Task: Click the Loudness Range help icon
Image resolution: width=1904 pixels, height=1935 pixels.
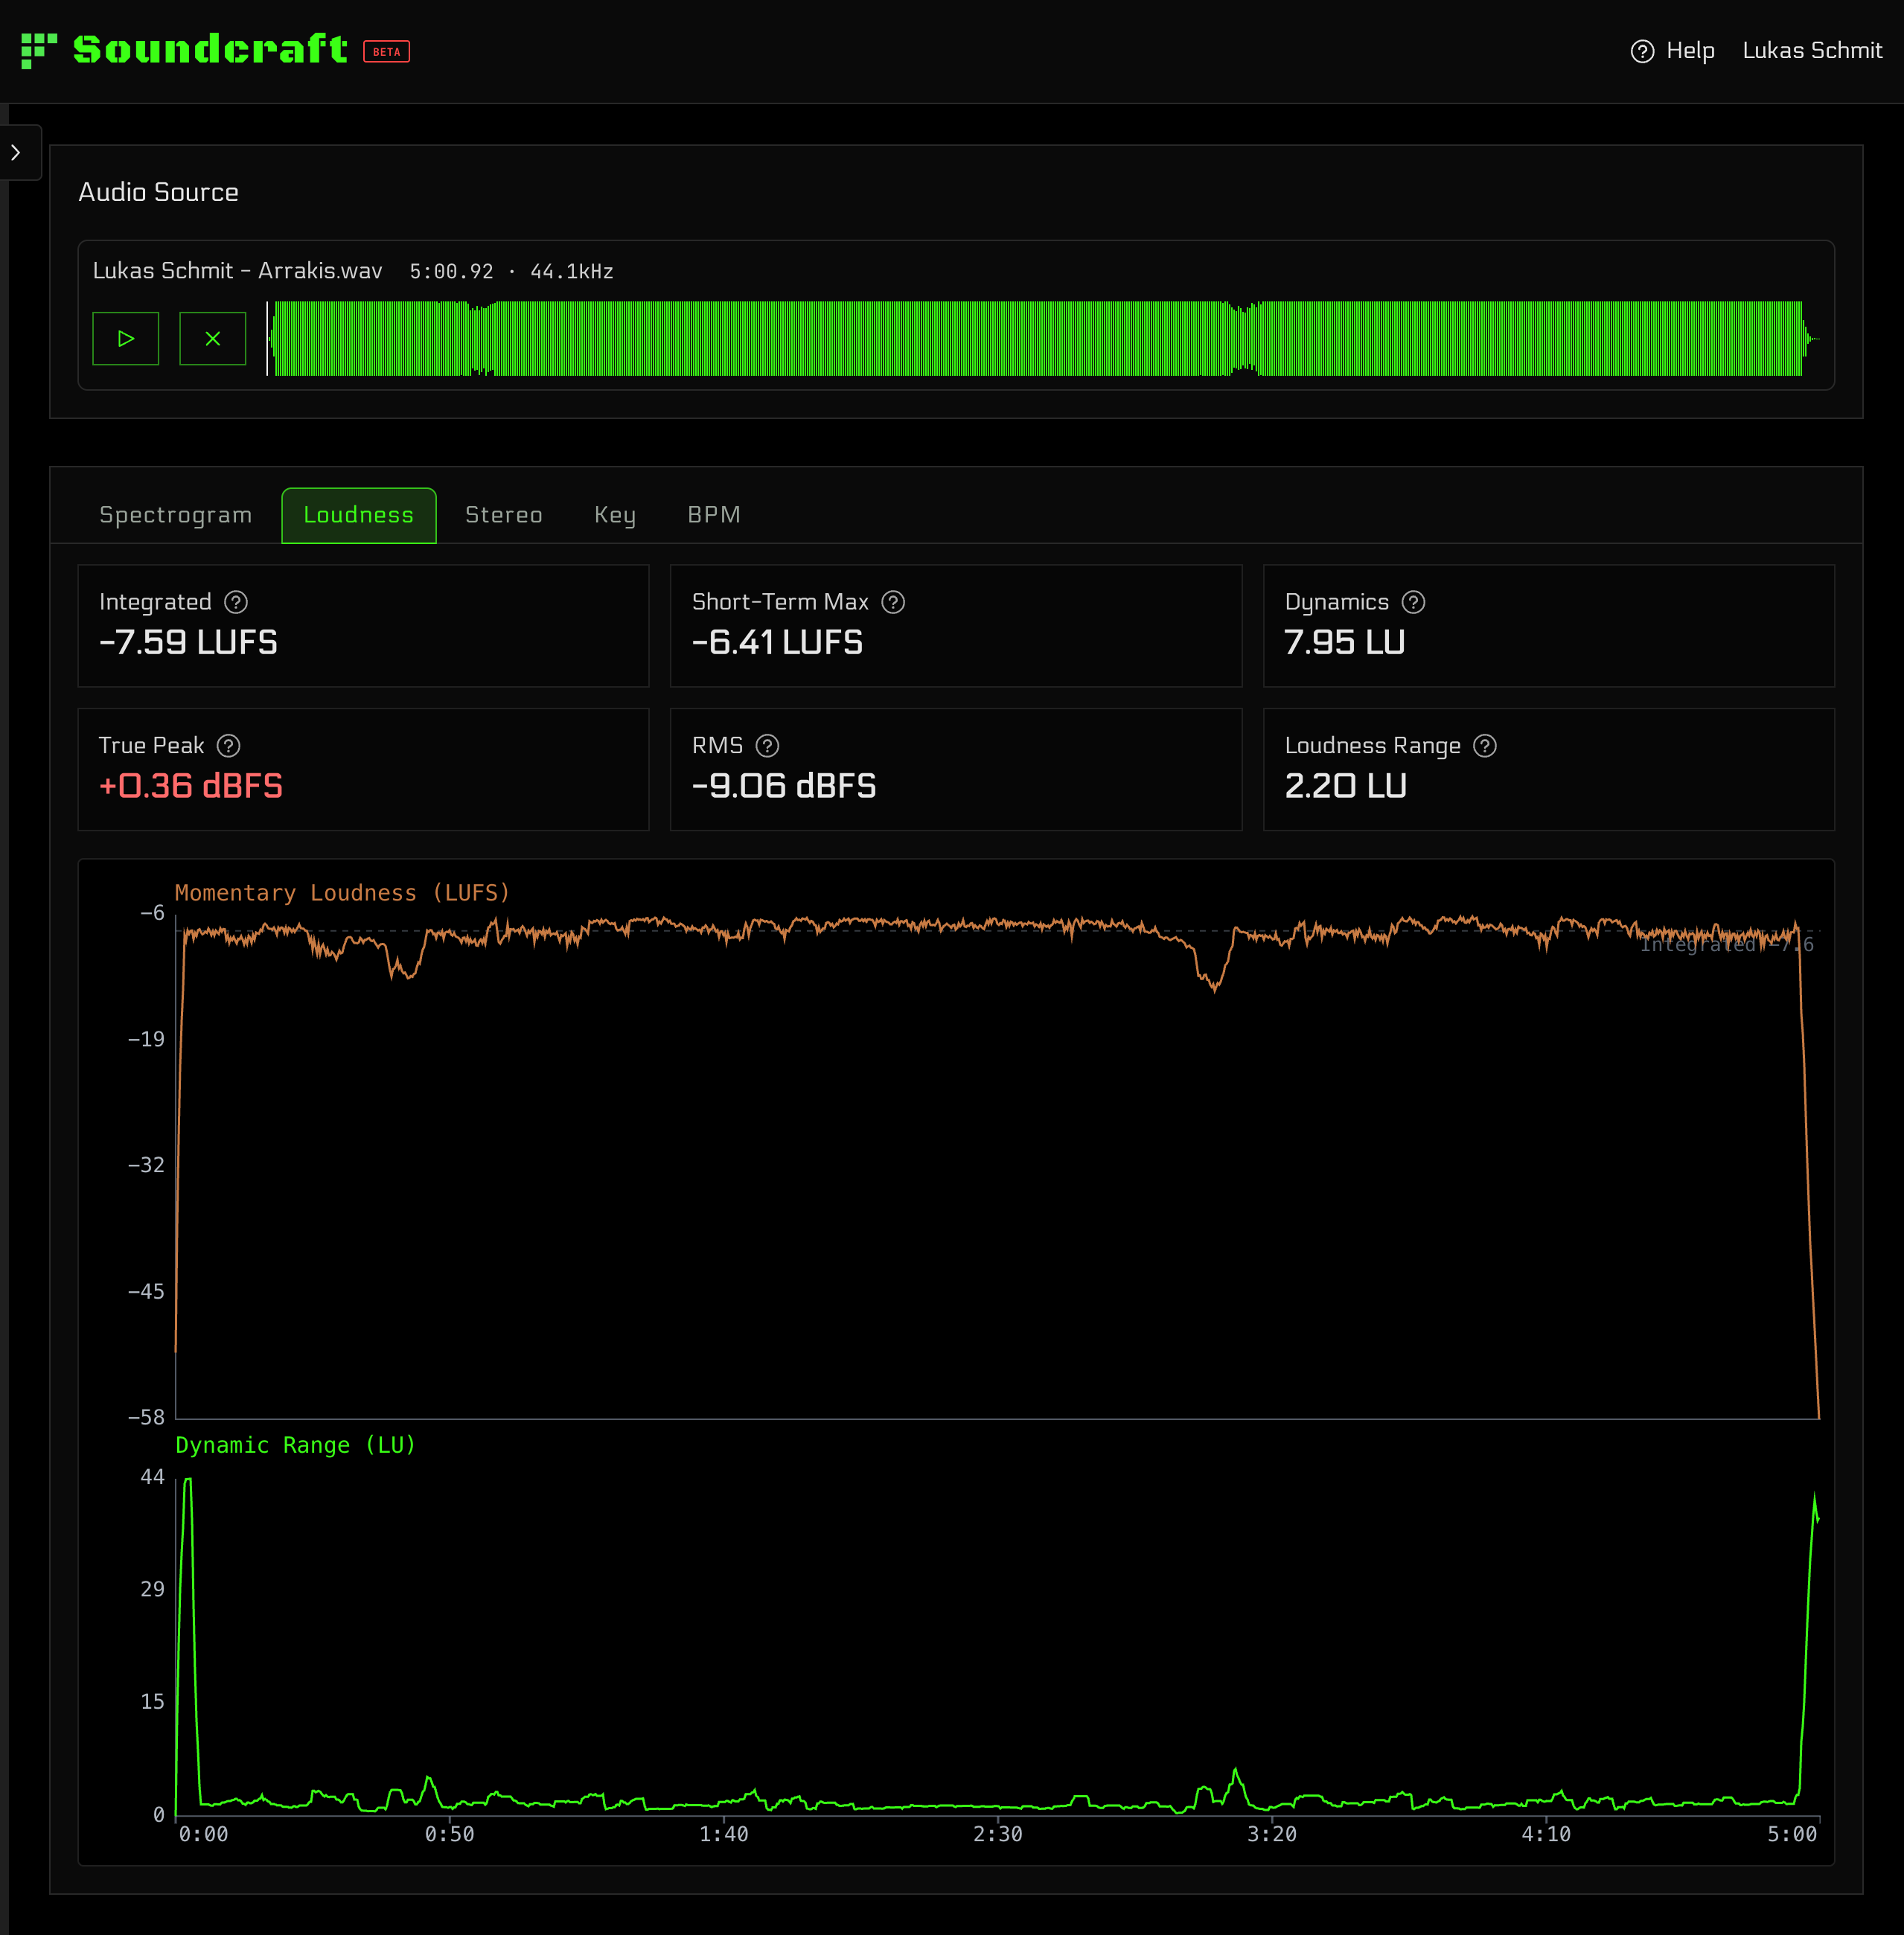Action: coord(1485,746)
